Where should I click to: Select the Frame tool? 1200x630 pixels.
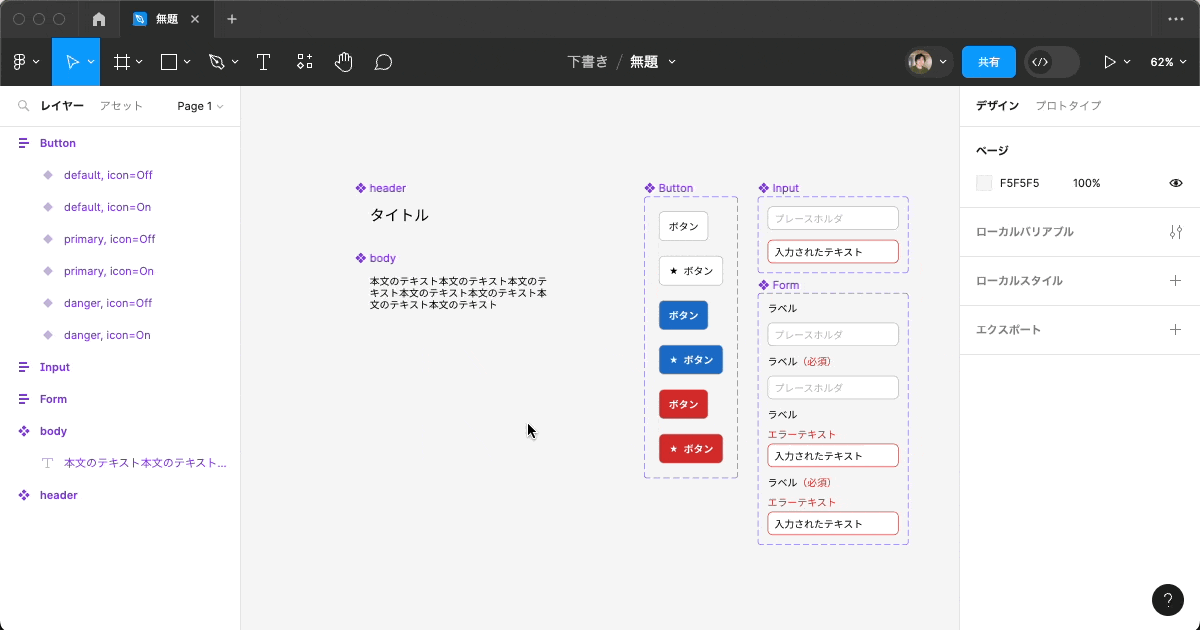pos(122,62)
